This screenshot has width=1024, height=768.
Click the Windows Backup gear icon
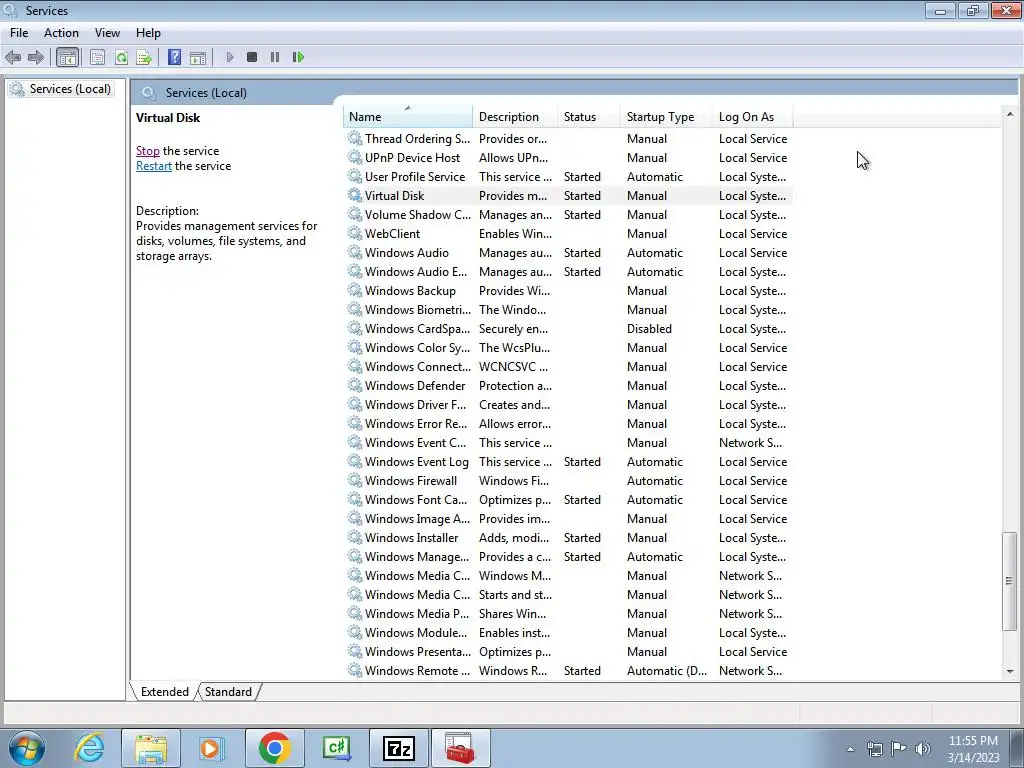[355, 291]
